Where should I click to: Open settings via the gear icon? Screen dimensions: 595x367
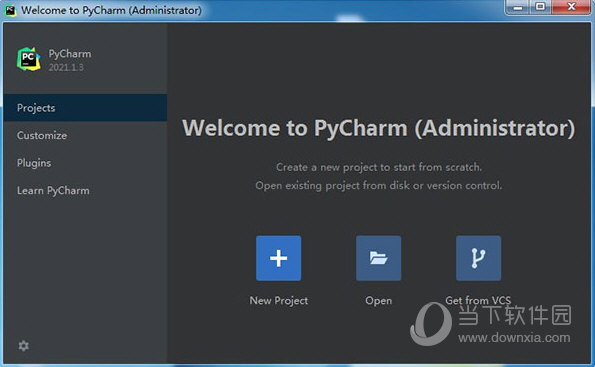click(x=24, y=346)
